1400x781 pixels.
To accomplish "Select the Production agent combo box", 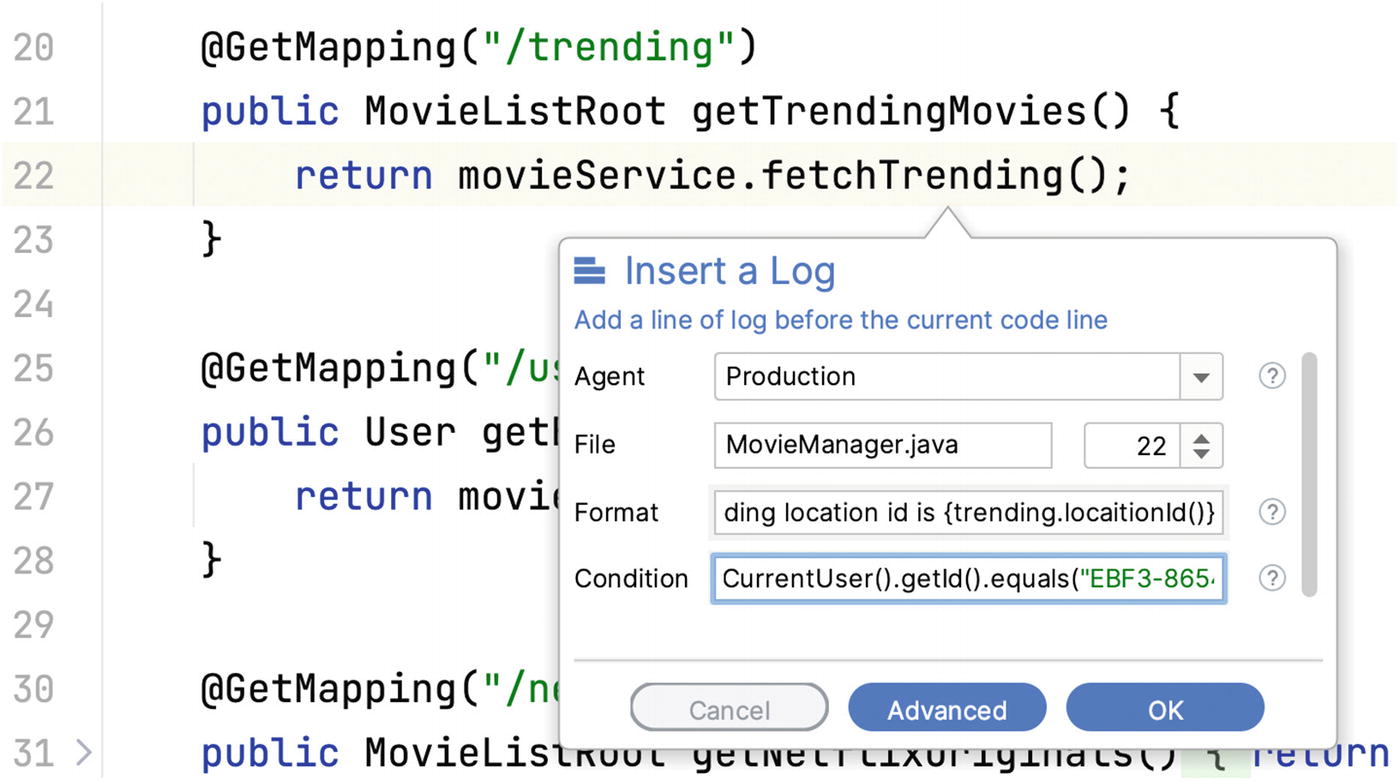I will (x=947, y=377).
